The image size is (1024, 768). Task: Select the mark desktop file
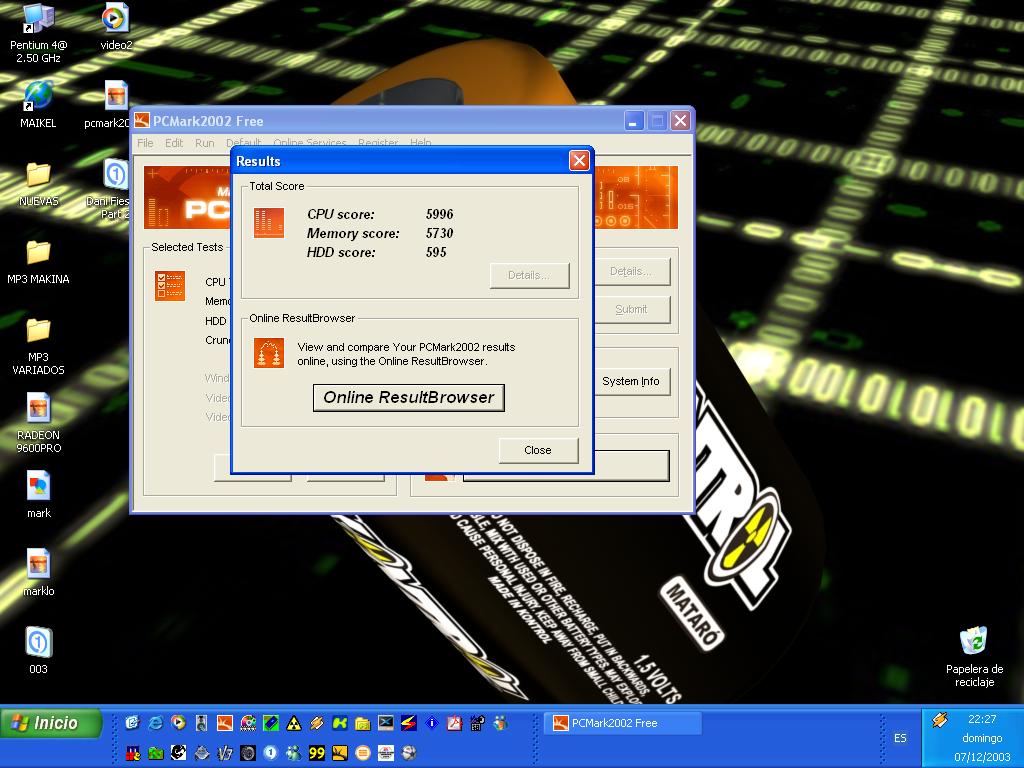(x=39, y=494)
